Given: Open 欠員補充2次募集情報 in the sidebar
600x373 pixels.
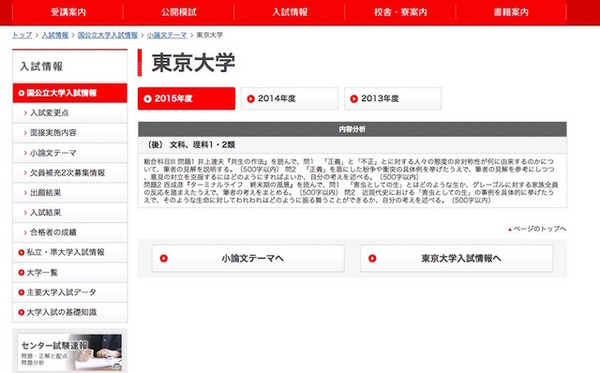Looking at the screenshot, I should click(70, 173).
